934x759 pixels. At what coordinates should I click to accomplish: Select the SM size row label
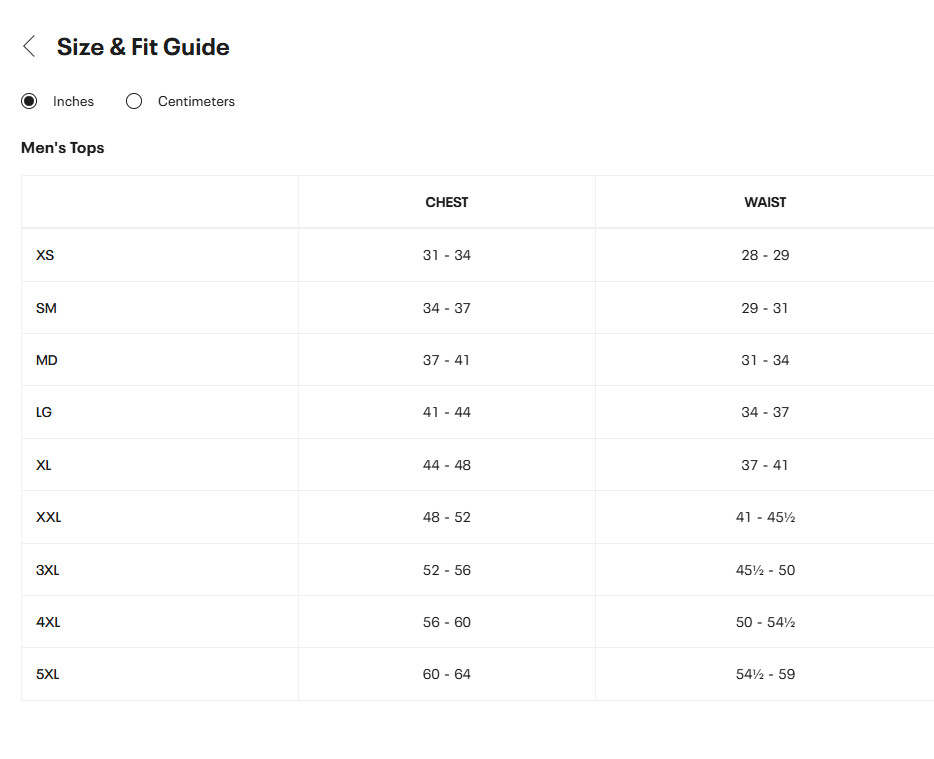click(x=46, y=309)
